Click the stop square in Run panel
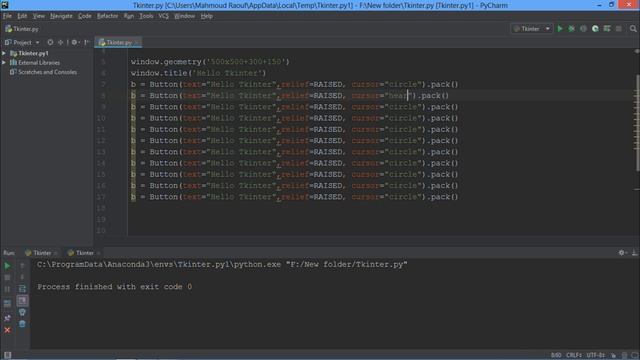This screenshot has width=640, height=360. 7,278
